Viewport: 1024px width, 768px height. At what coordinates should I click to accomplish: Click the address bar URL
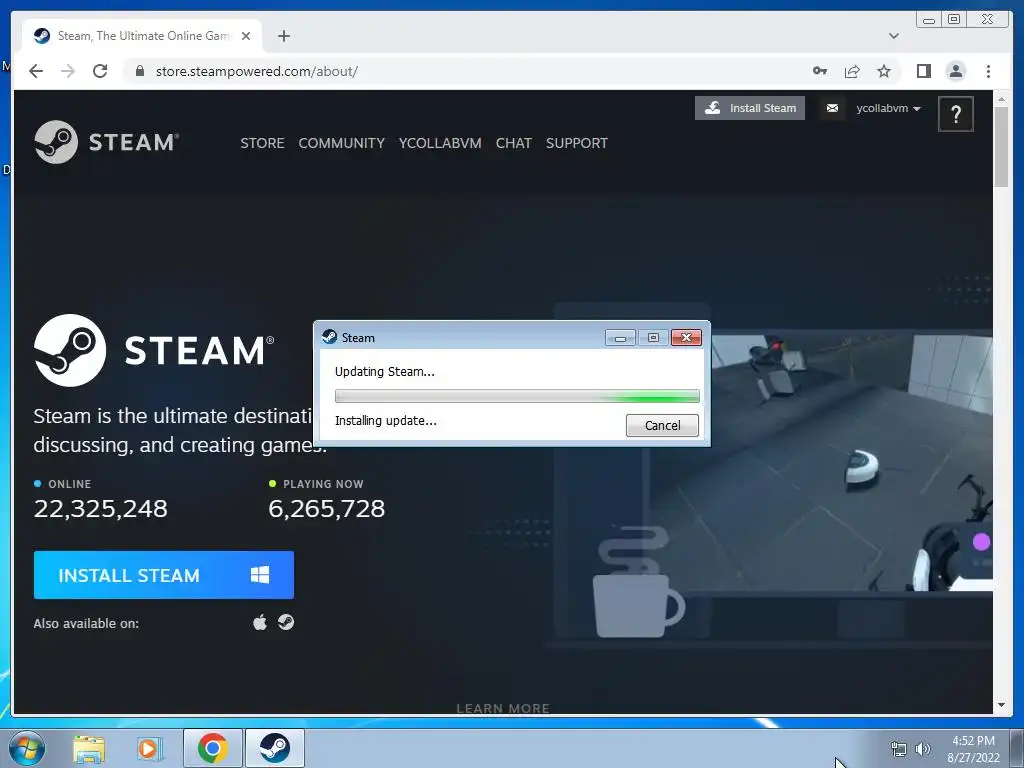[x=257, y=71]
